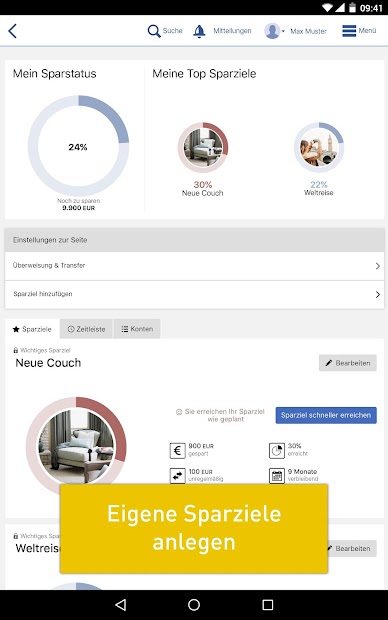
Task: Tap the Android home button
Action: (194, 605)
